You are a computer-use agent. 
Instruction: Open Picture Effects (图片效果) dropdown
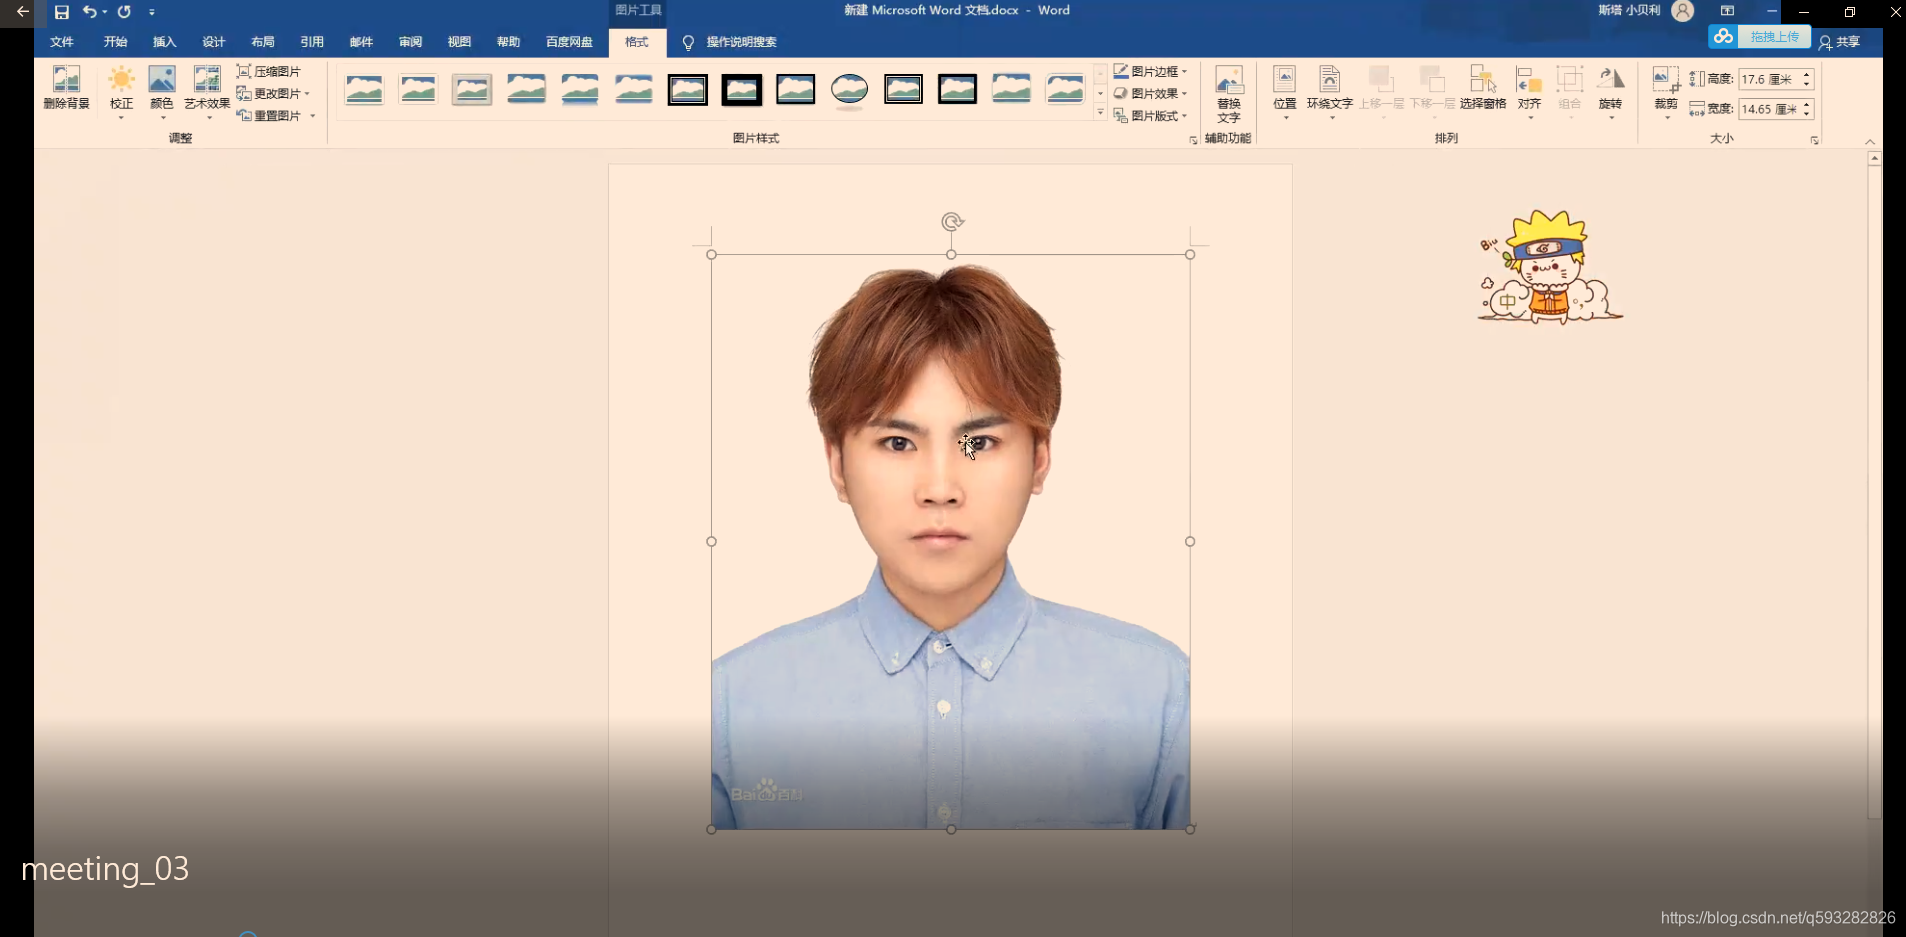[1150, 93]
